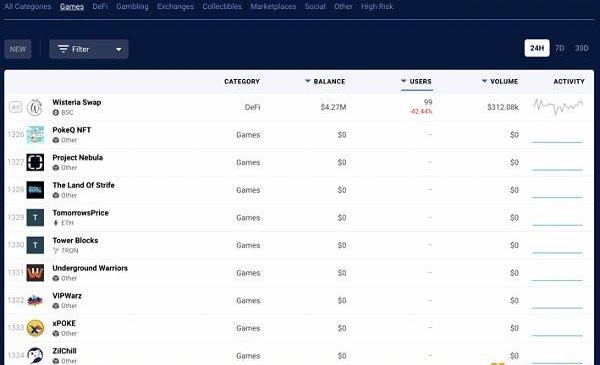Sort by VOLUME column arrow
600x365 pixels.
[x=484, y=81]
